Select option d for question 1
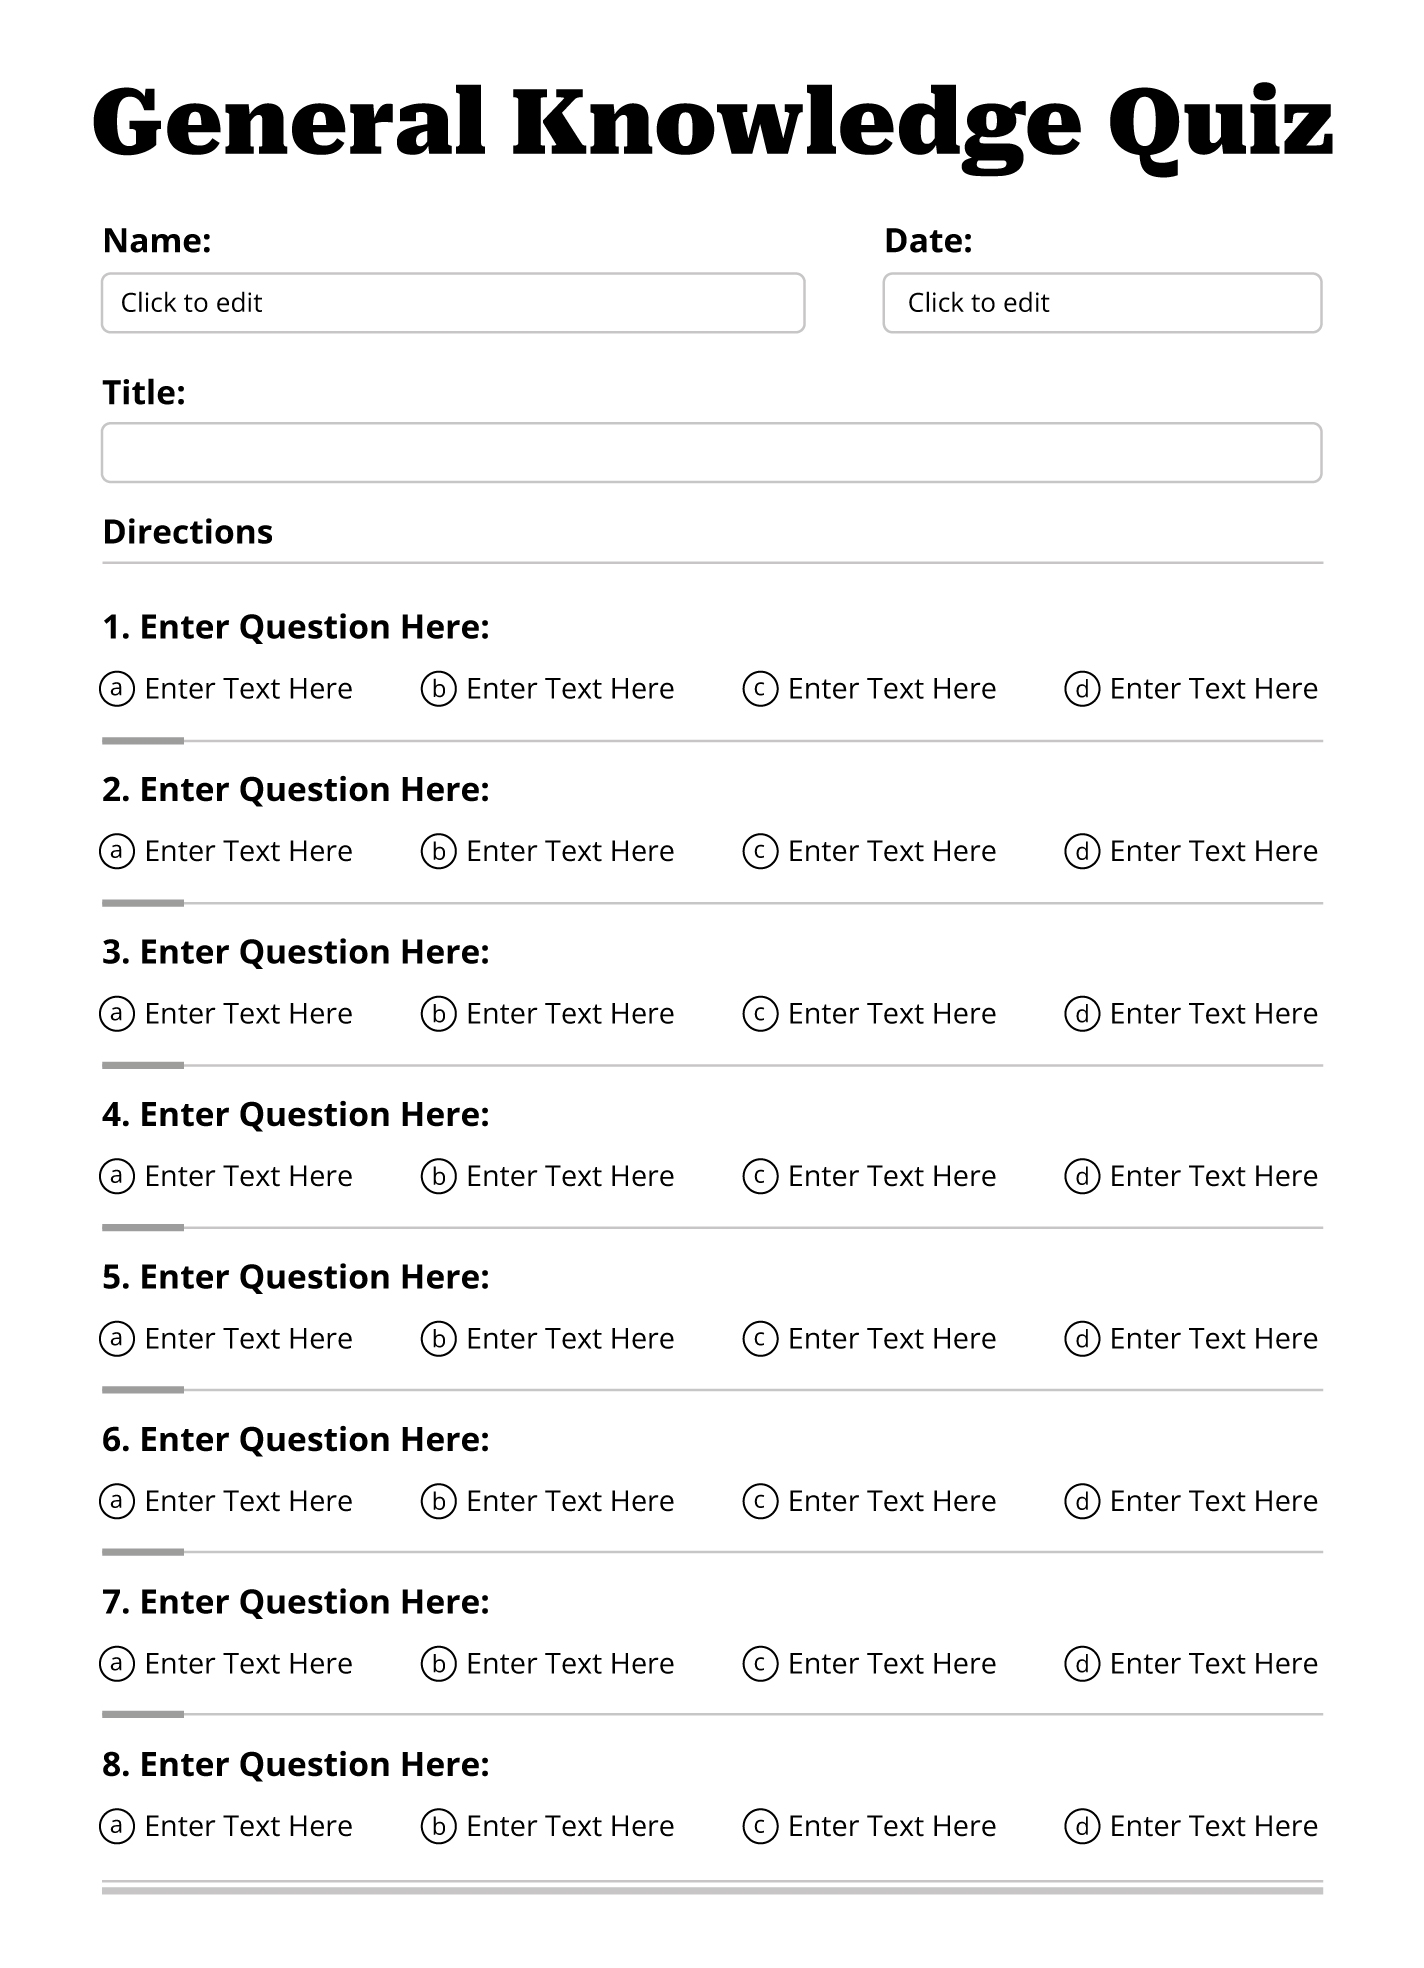Image resolution: width=1424 pixels, height=1968 pixels. click(1082, 689)
